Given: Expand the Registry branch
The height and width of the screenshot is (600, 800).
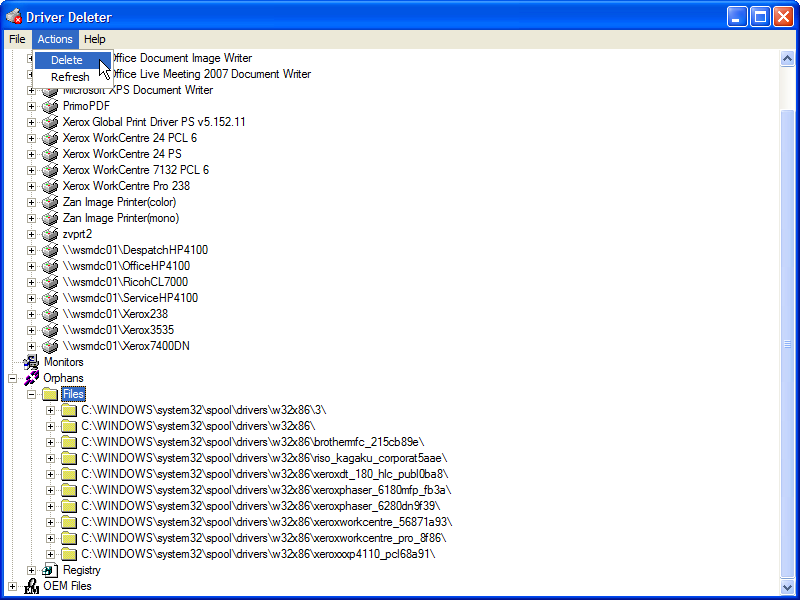Looking at the screenshot, I should [x=31, y=569].
